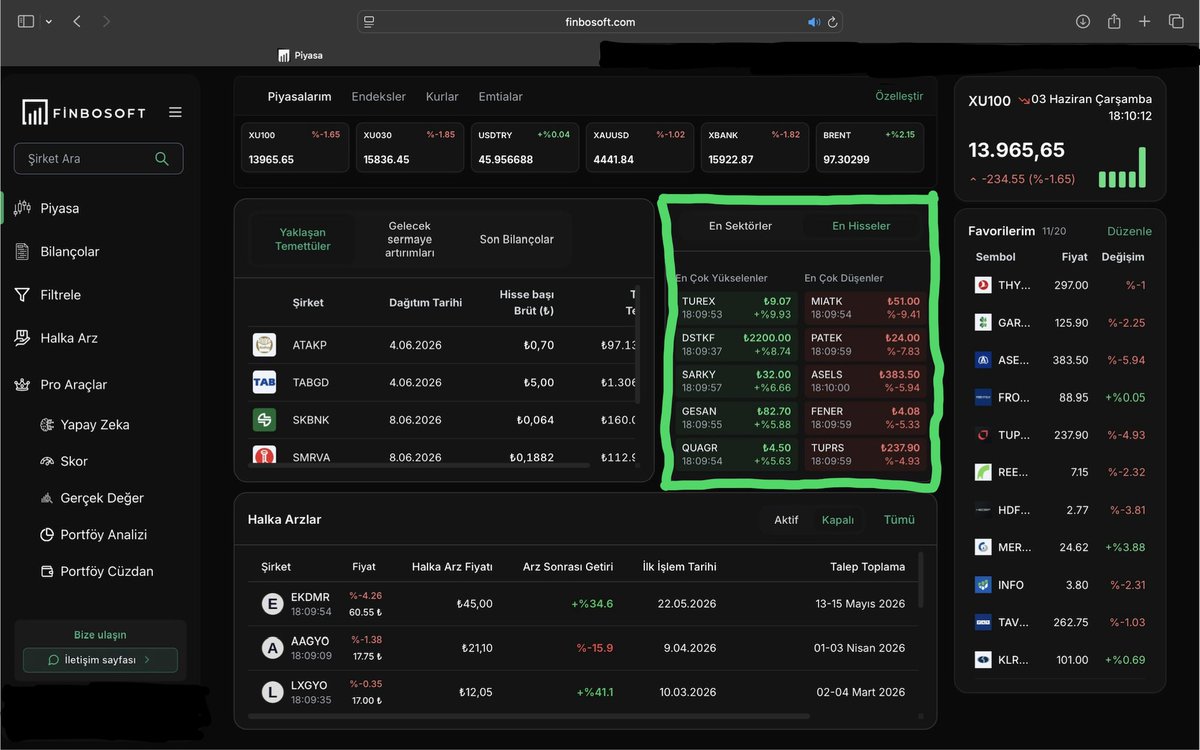
Task: Click the LXGYO letter avatar
Action: point(272,692)
